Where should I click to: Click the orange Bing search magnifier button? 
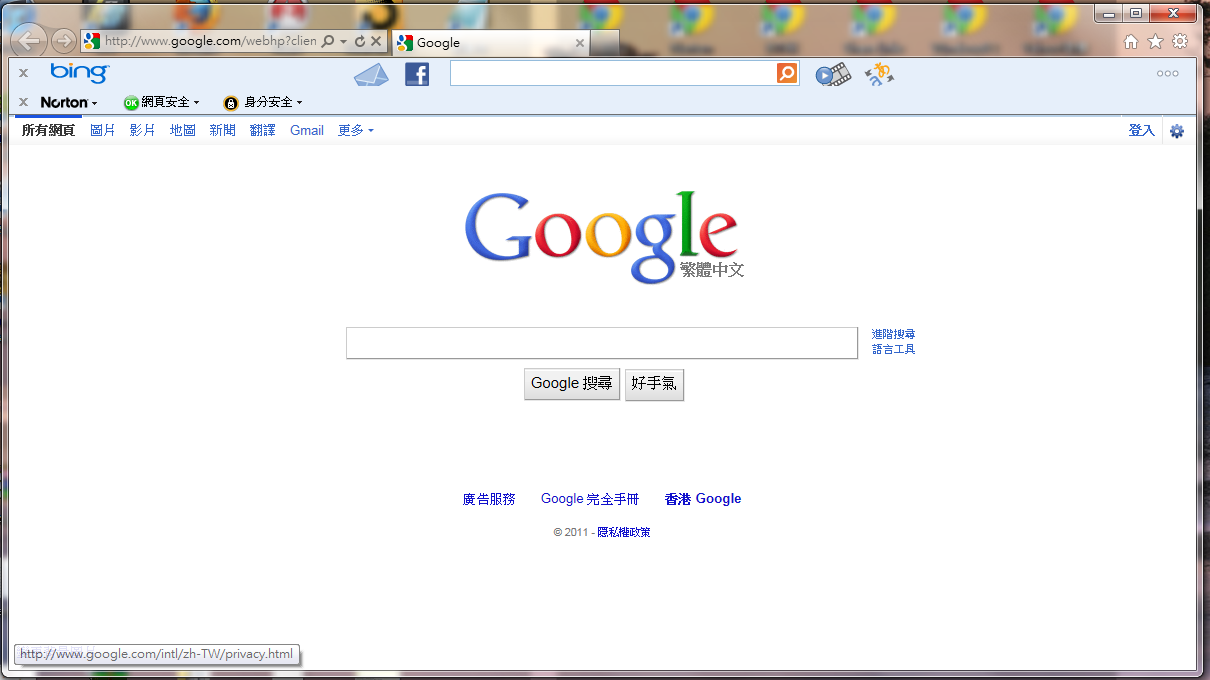(787, 73)
